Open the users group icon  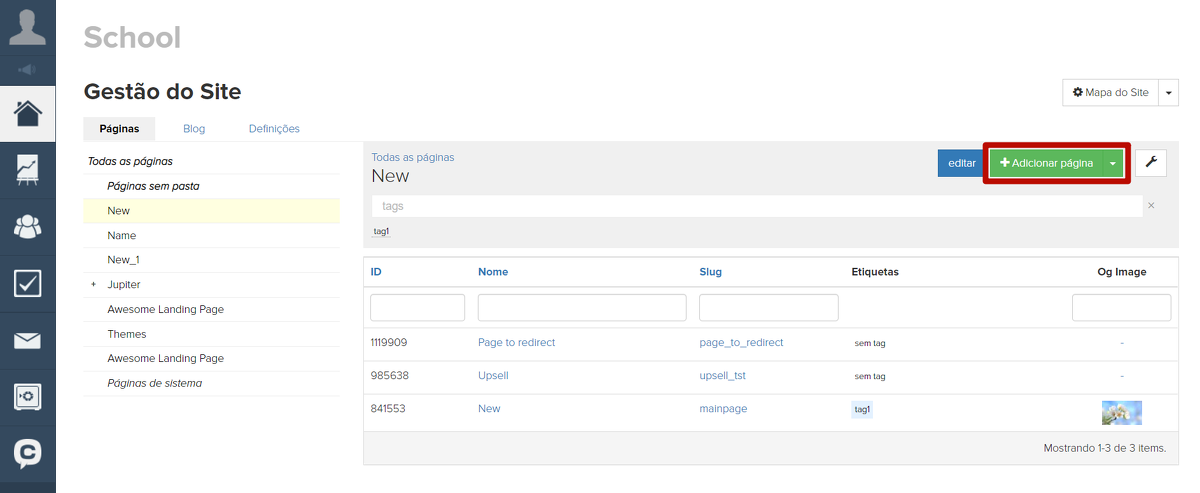(x=27, y=227)
